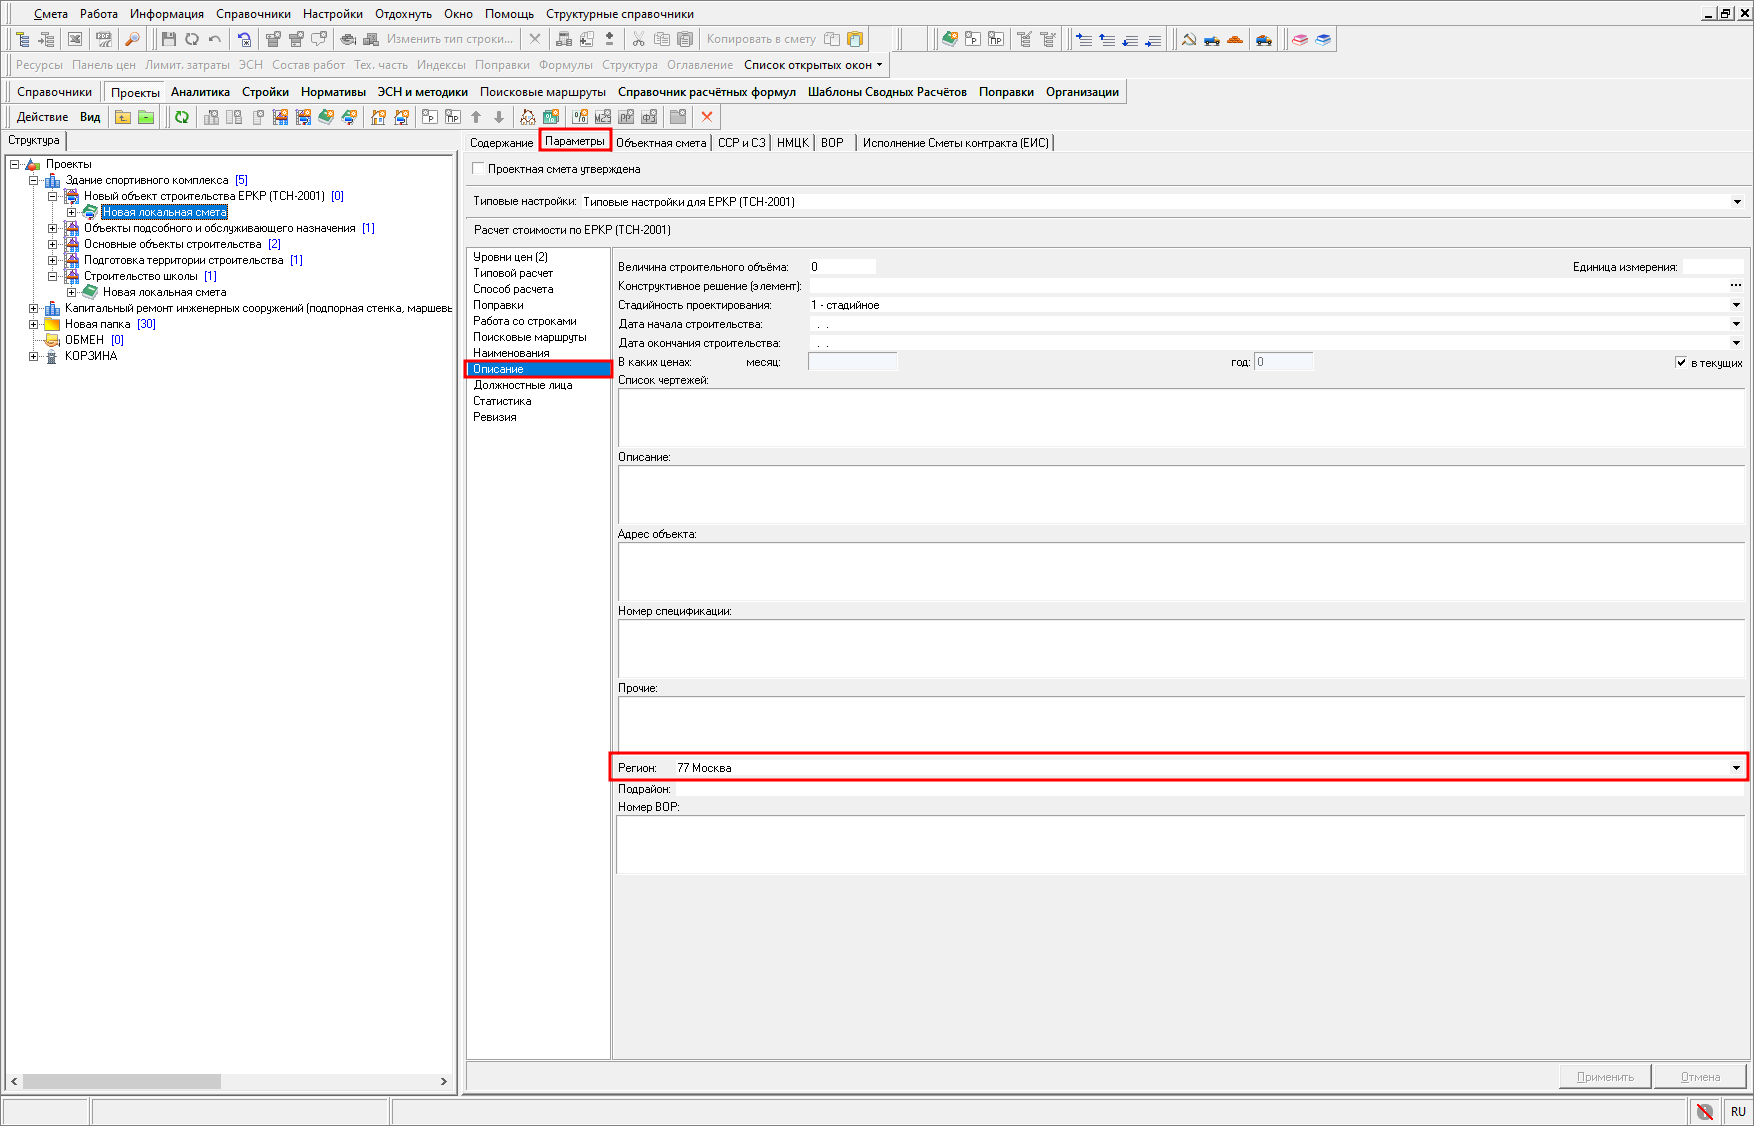Click the scissors cut icon
The height and width of the screenshot is (1126, 1754).
click(x=638, y=39)
